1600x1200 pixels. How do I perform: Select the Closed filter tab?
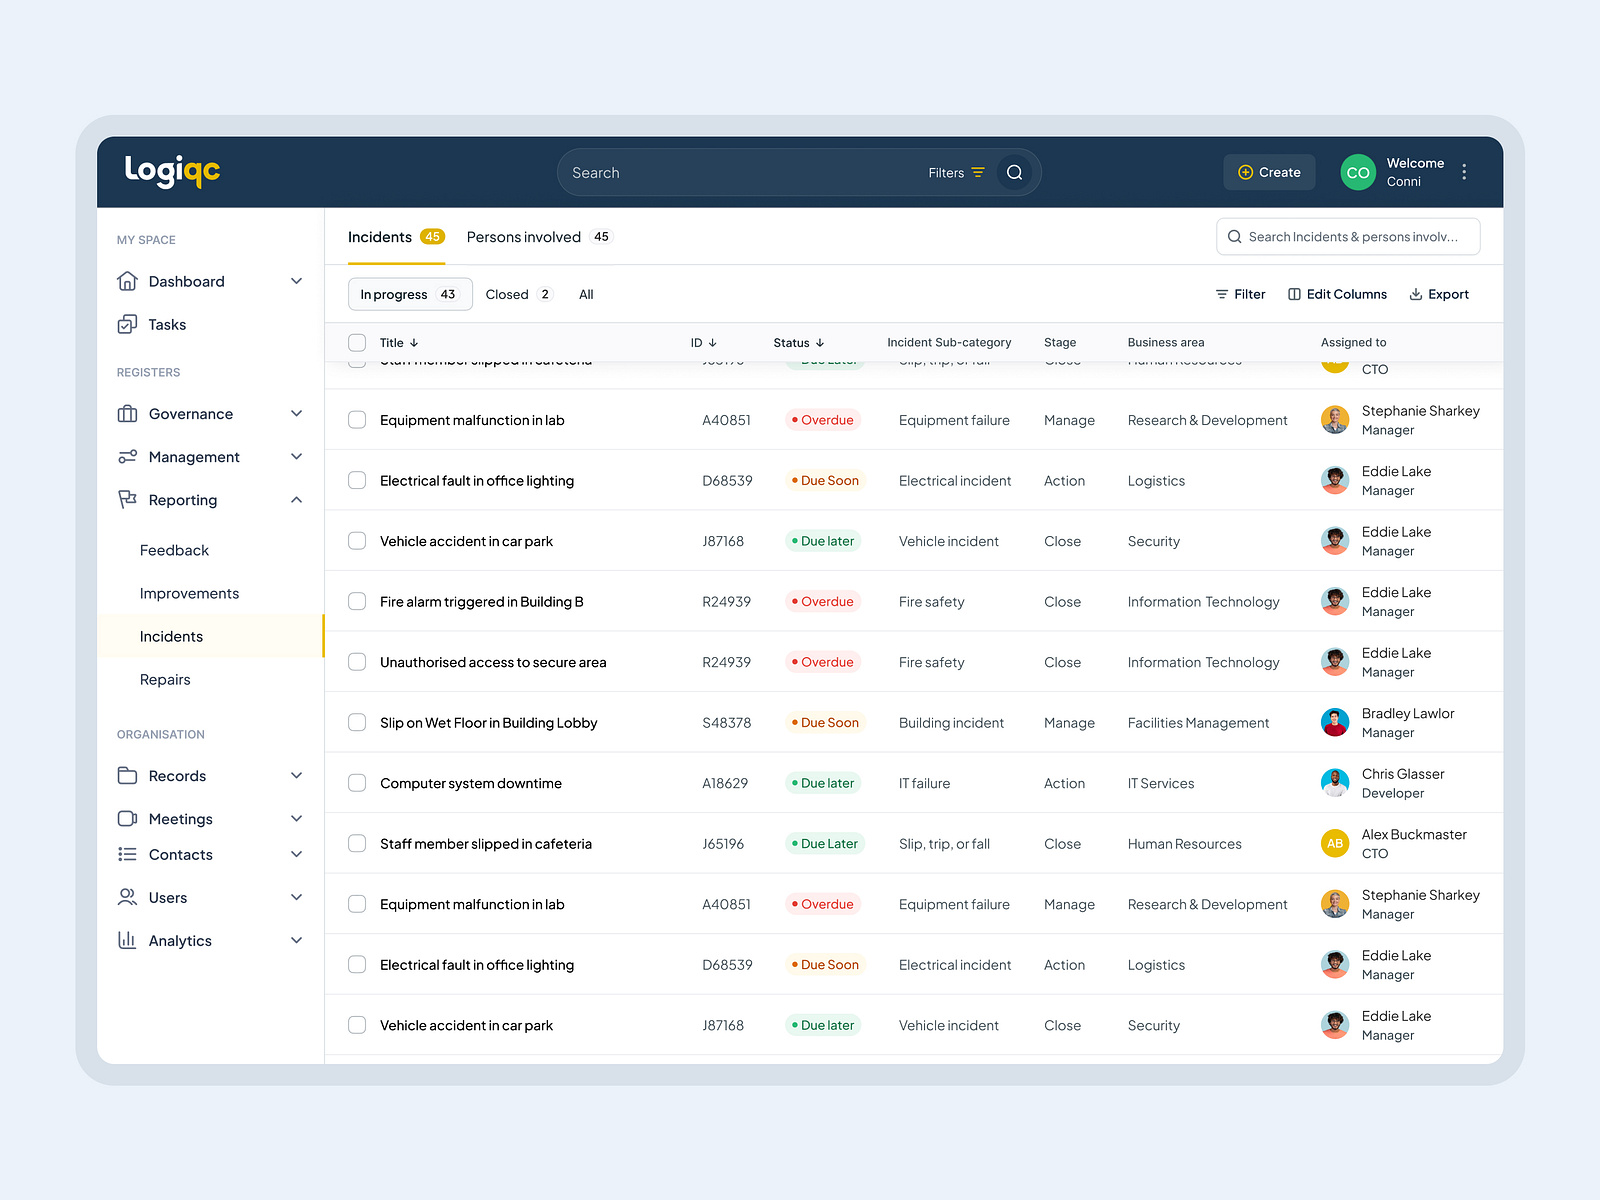pyautogui.click(x=519, y=294)
